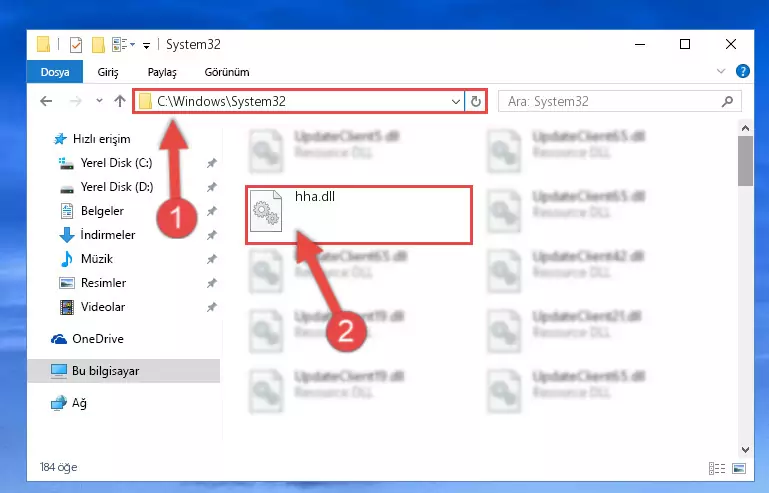Open Help with the blue question mark
Screen dimensions: 769x493
(743, 71)
